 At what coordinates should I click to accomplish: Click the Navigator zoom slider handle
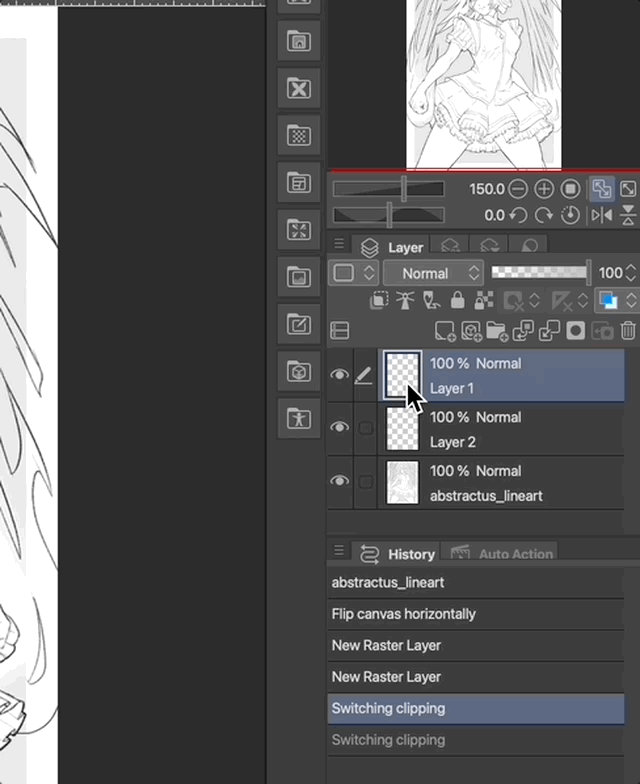[x=404, y=188]
